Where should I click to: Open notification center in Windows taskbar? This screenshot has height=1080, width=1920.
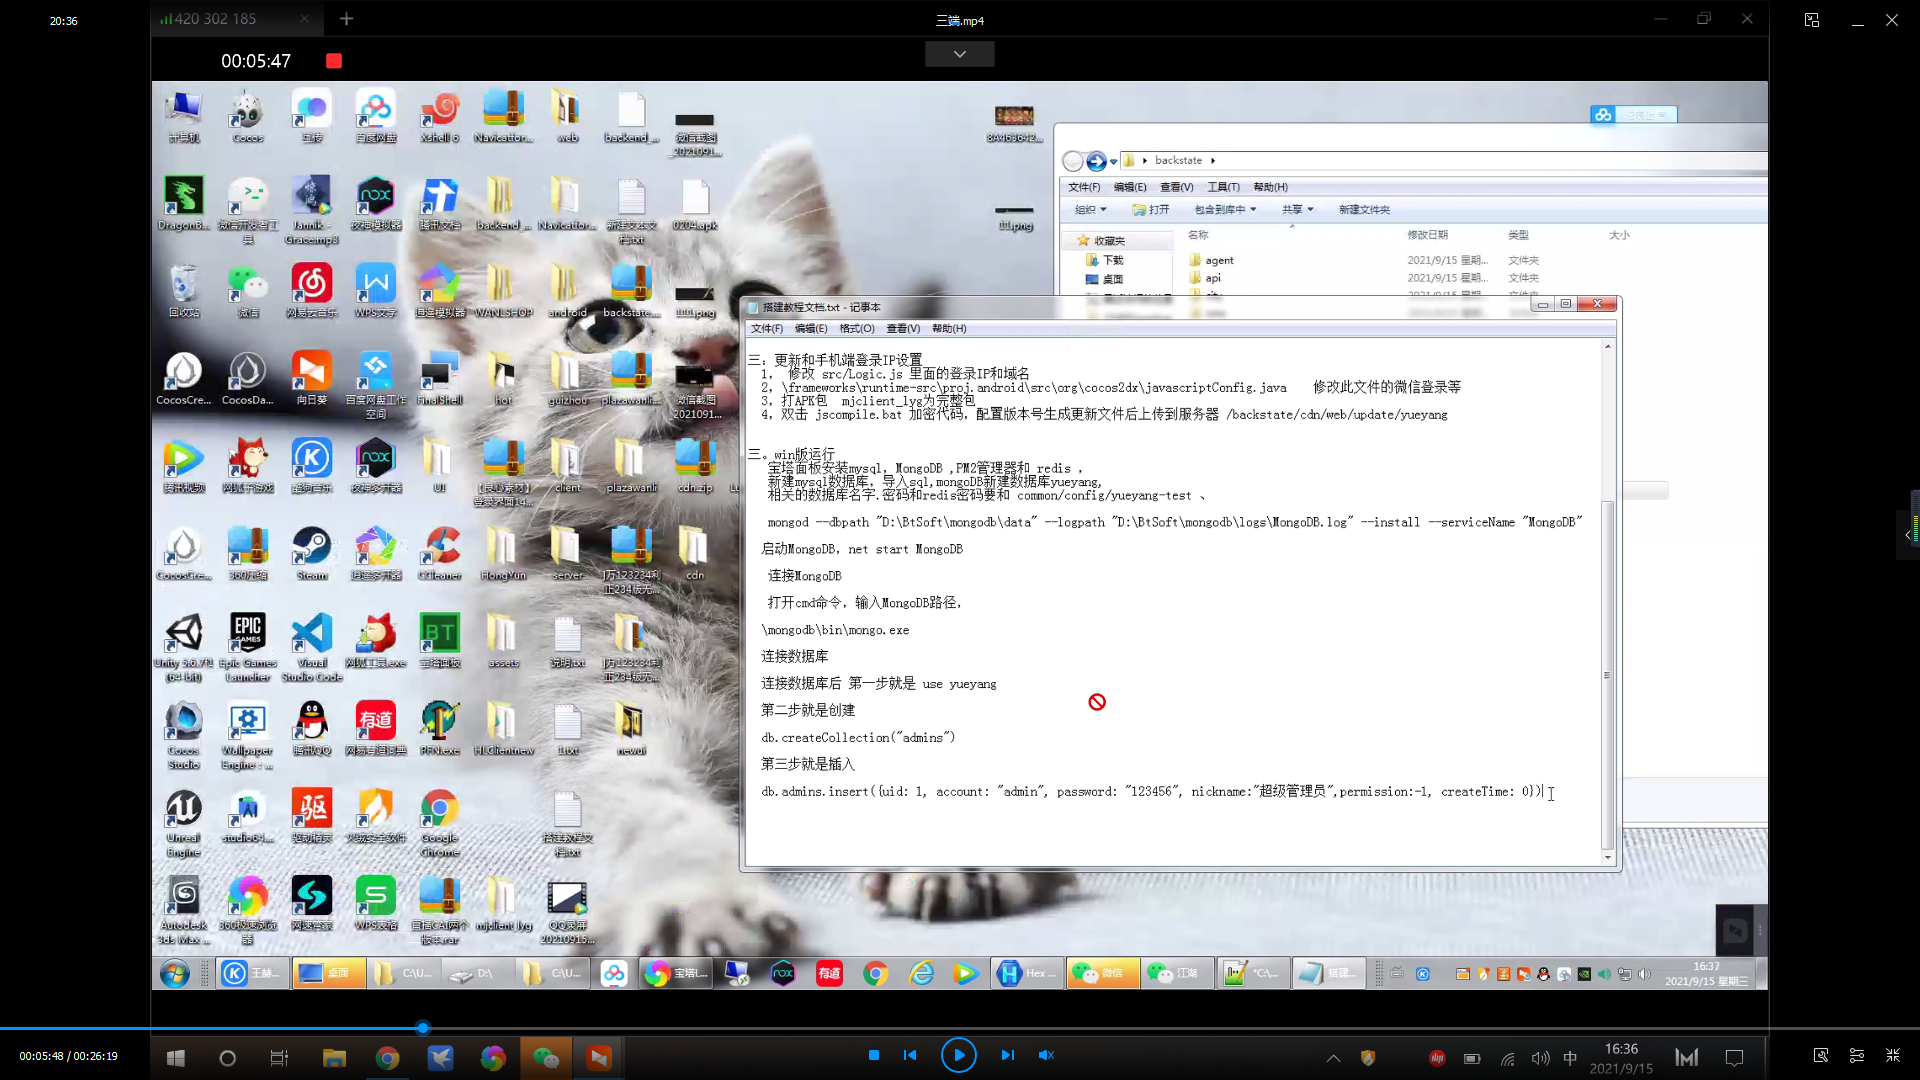coord(1735,1058)
